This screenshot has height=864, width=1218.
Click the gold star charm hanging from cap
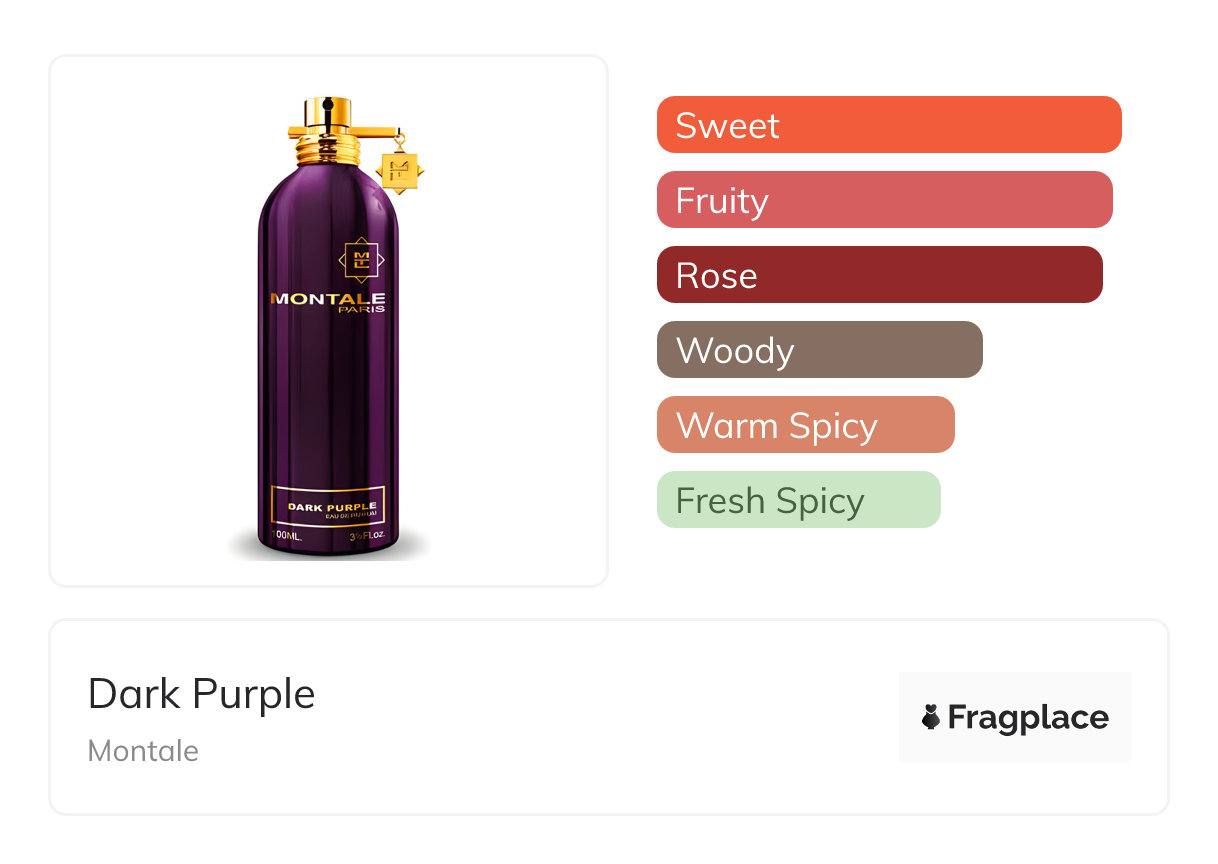coord(399,168)
